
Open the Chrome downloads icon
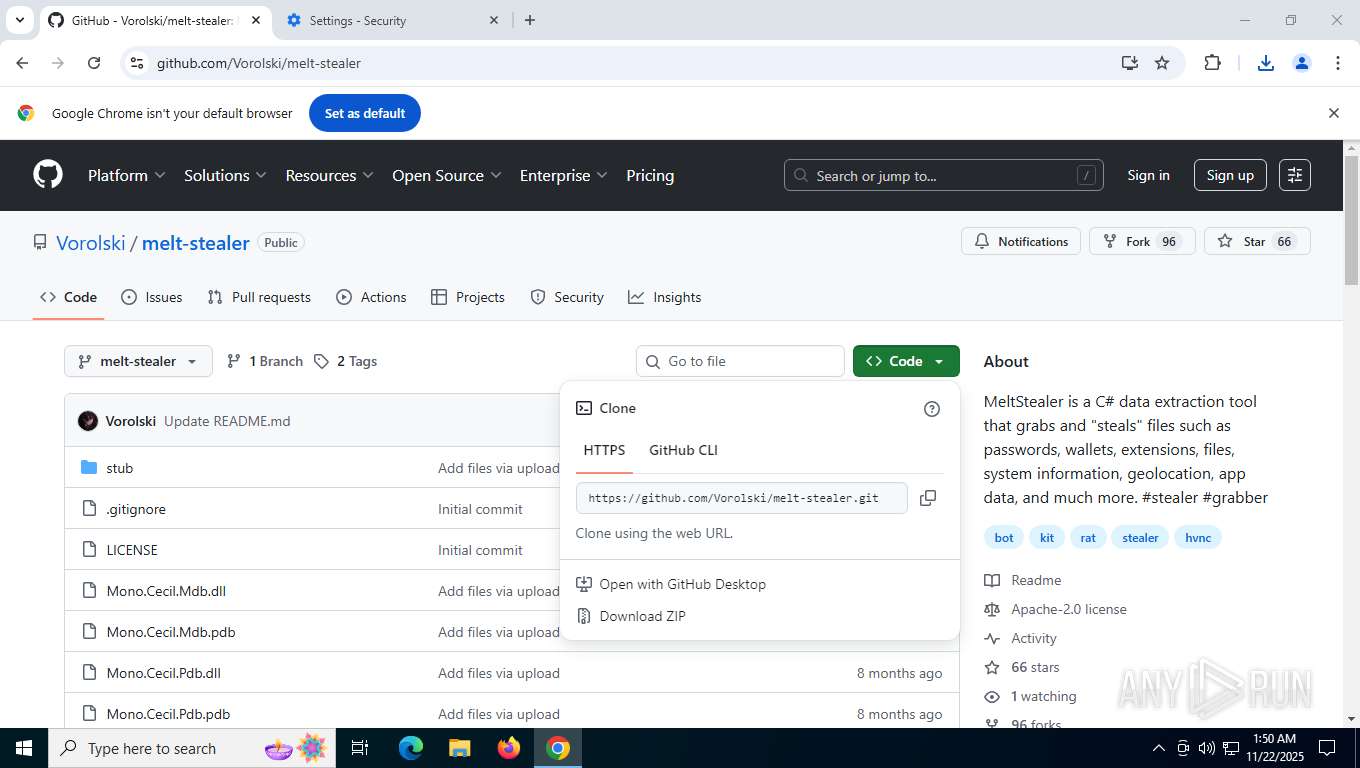point(1265,63)
